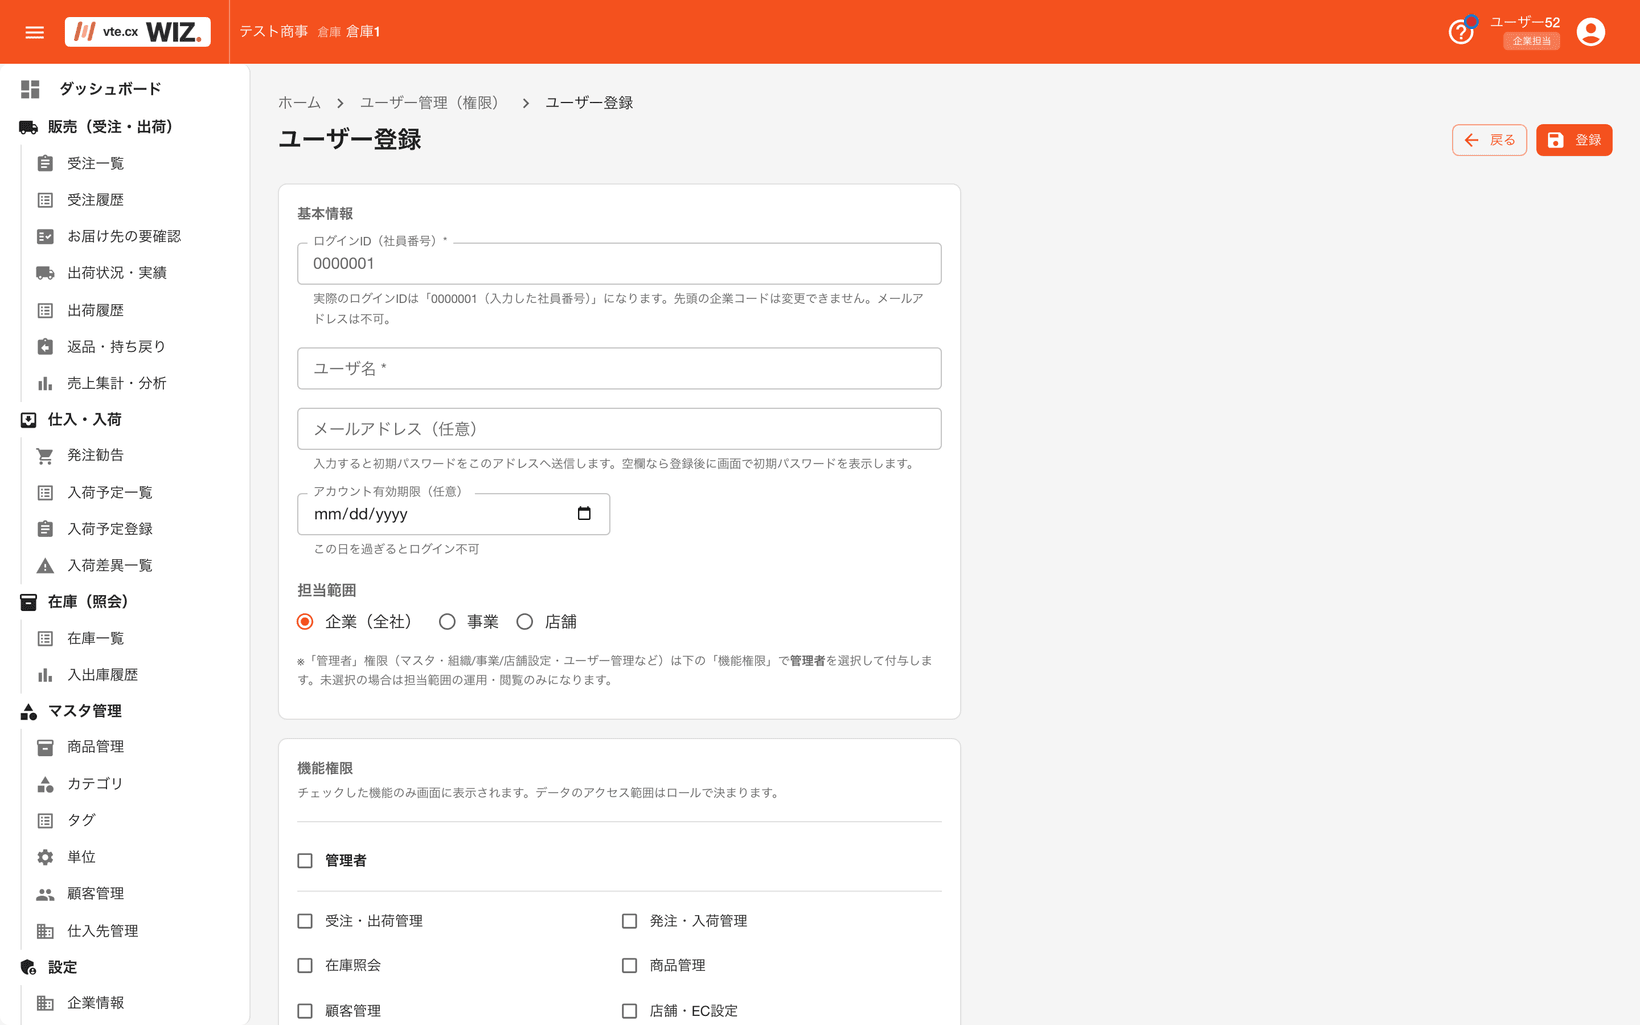Tick the 店舗・EC設定 checkbox
The width and height of the screenshot is (1640, 1025).
pyautogui.click(x=629, y=1011)
